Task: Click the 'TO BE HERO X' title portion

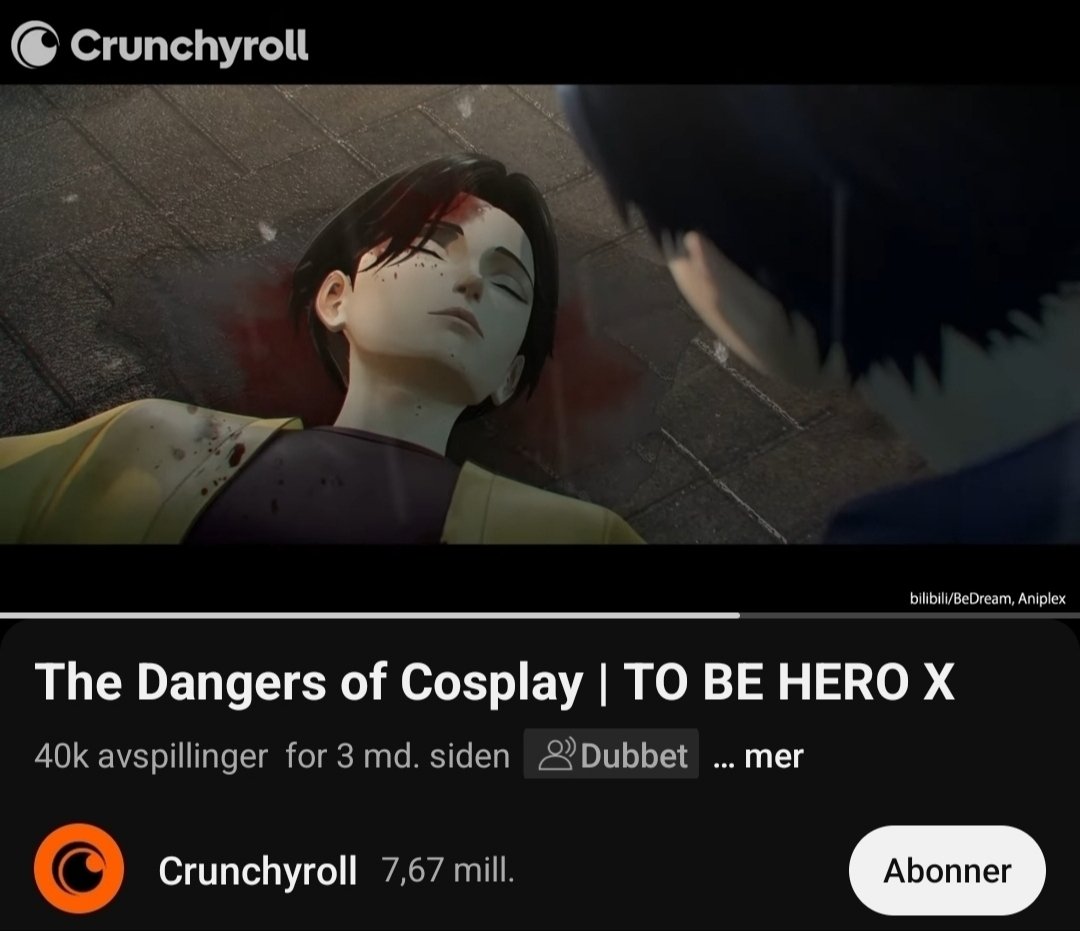Action: (x=789, y=682)
